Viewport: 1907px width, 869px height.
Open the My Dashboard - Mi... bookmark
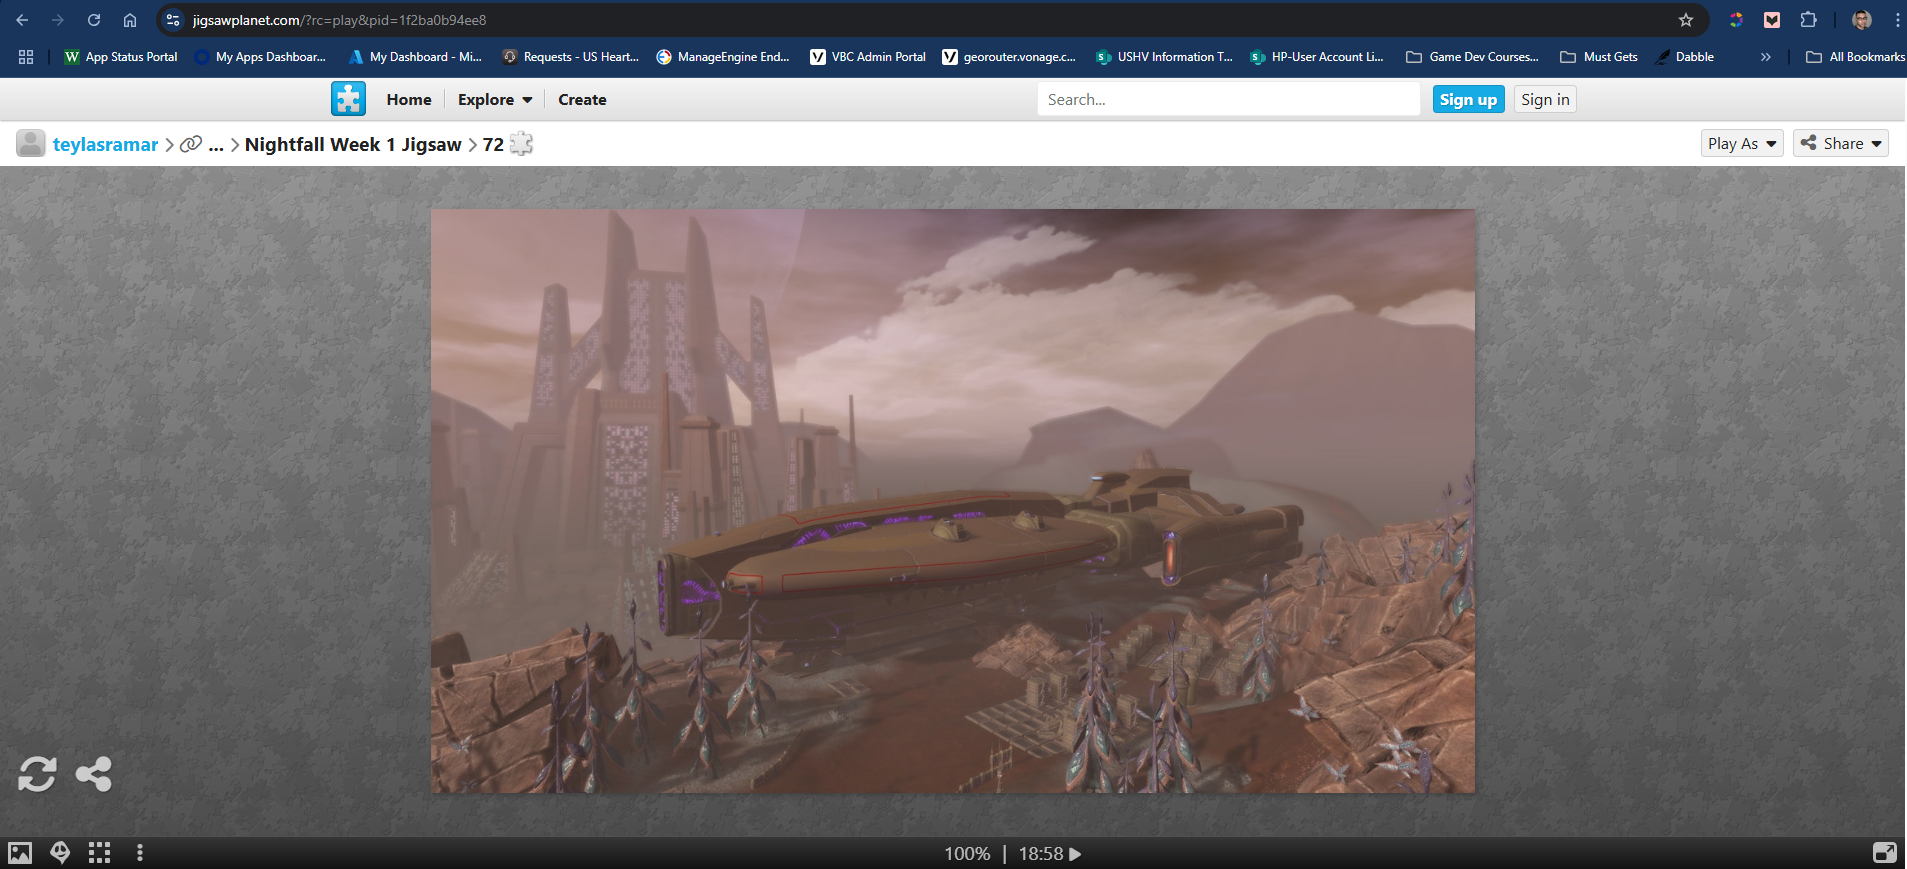[x=414, y=57]
